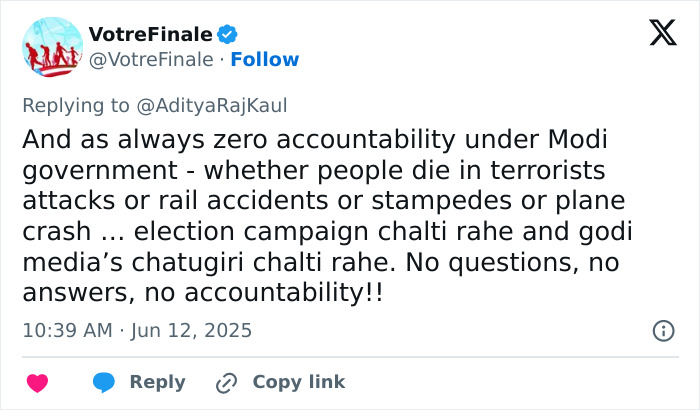Click the chain link icon
Viewport: 700px width, 410px height.
[227, 382]
